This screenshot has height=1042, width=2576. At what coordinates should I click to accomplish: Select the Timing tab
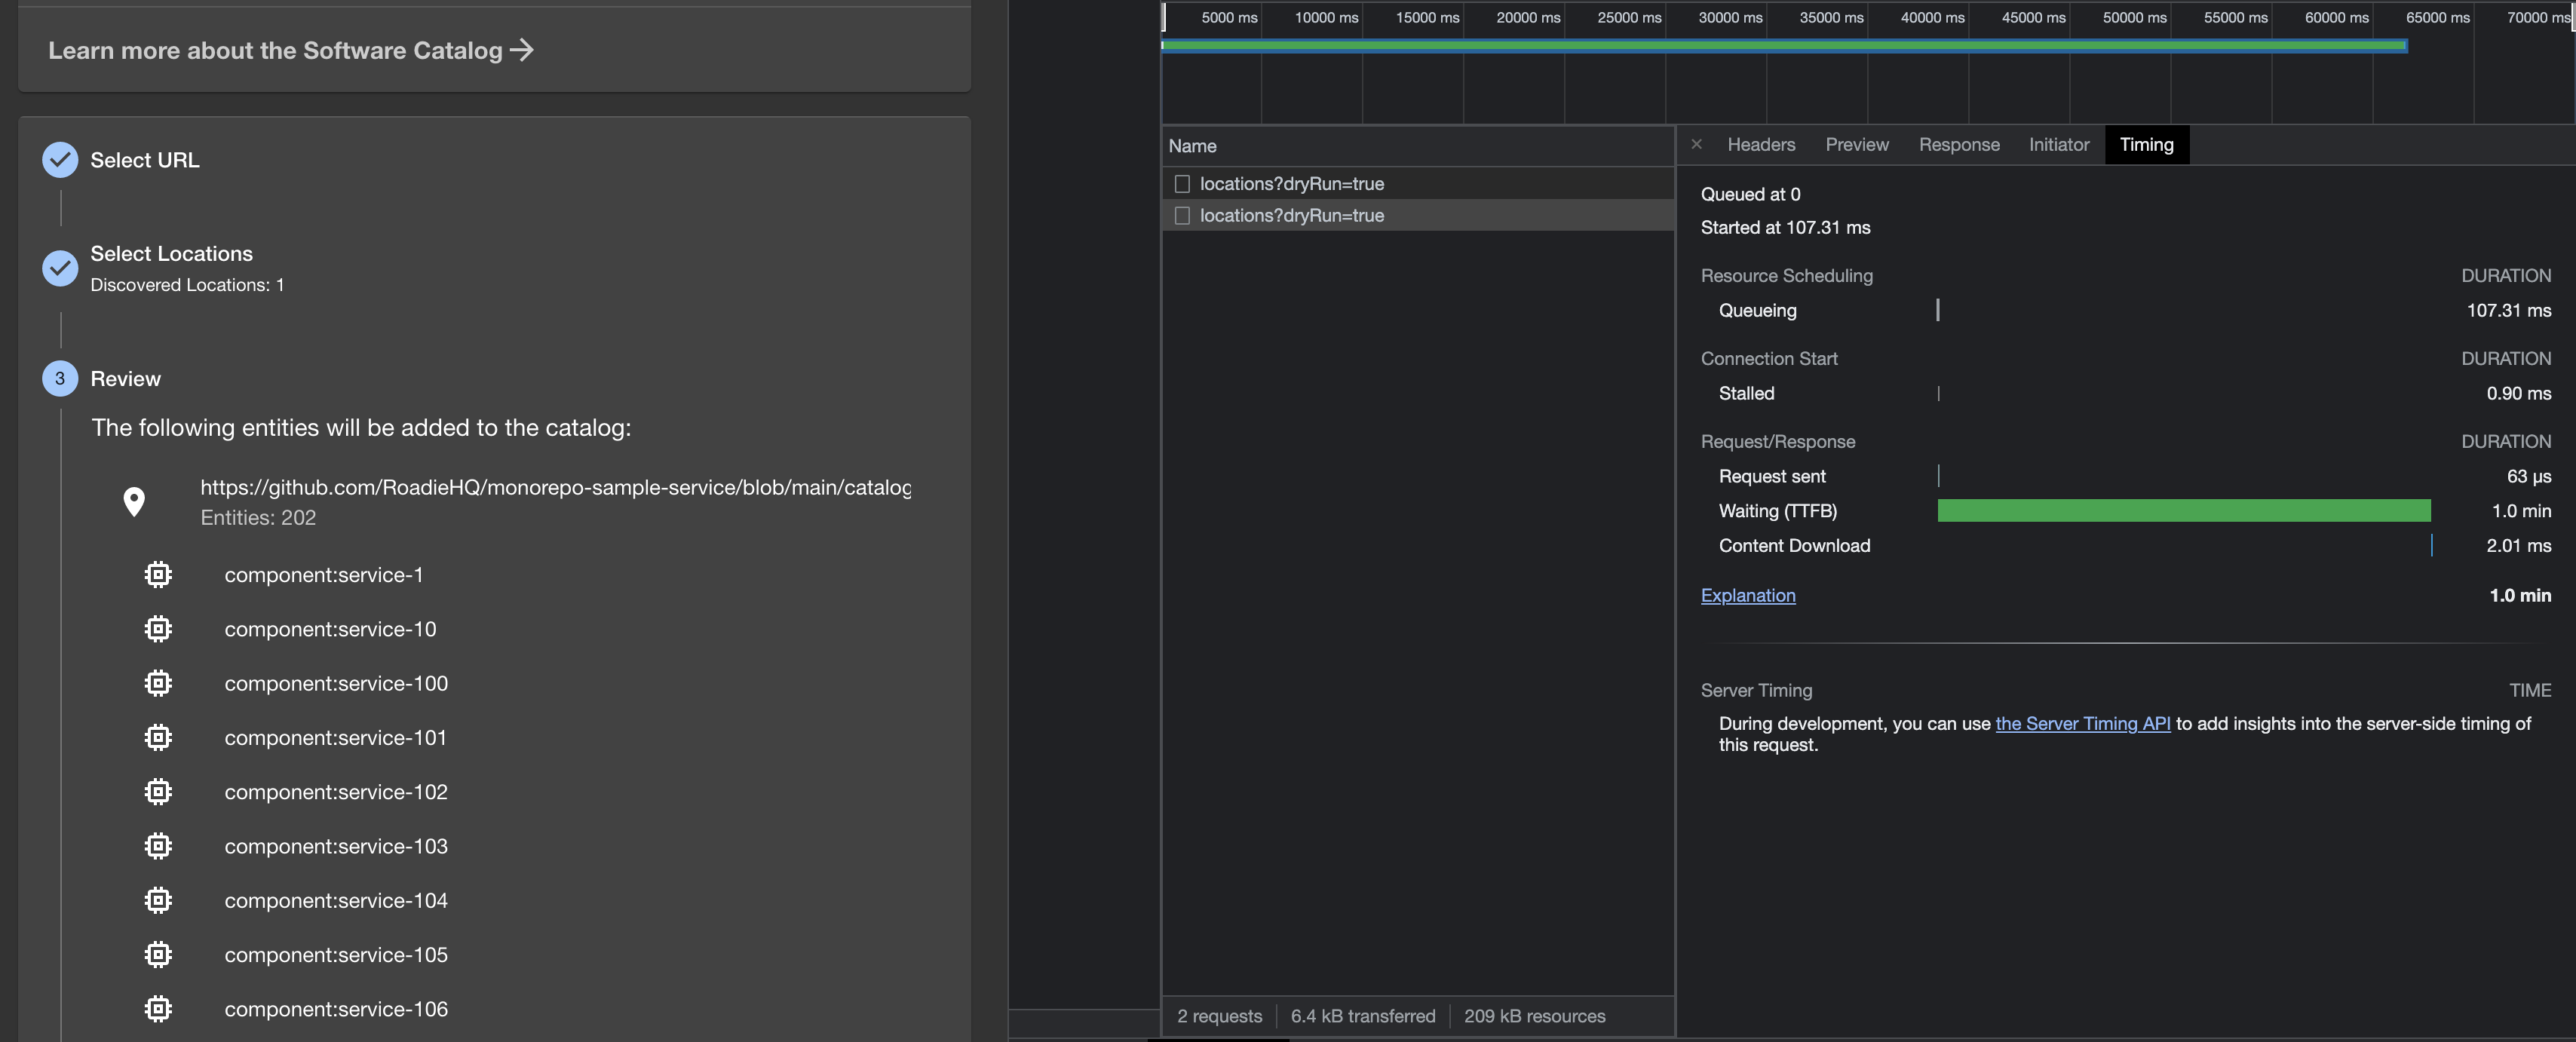(x=2147, y=145)
